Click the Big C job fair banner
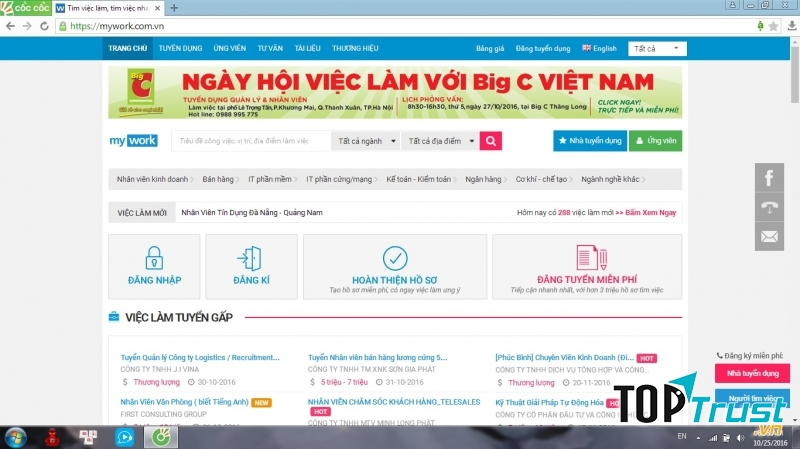Screen dimensions: 800x449 click(x=395, y=92)
